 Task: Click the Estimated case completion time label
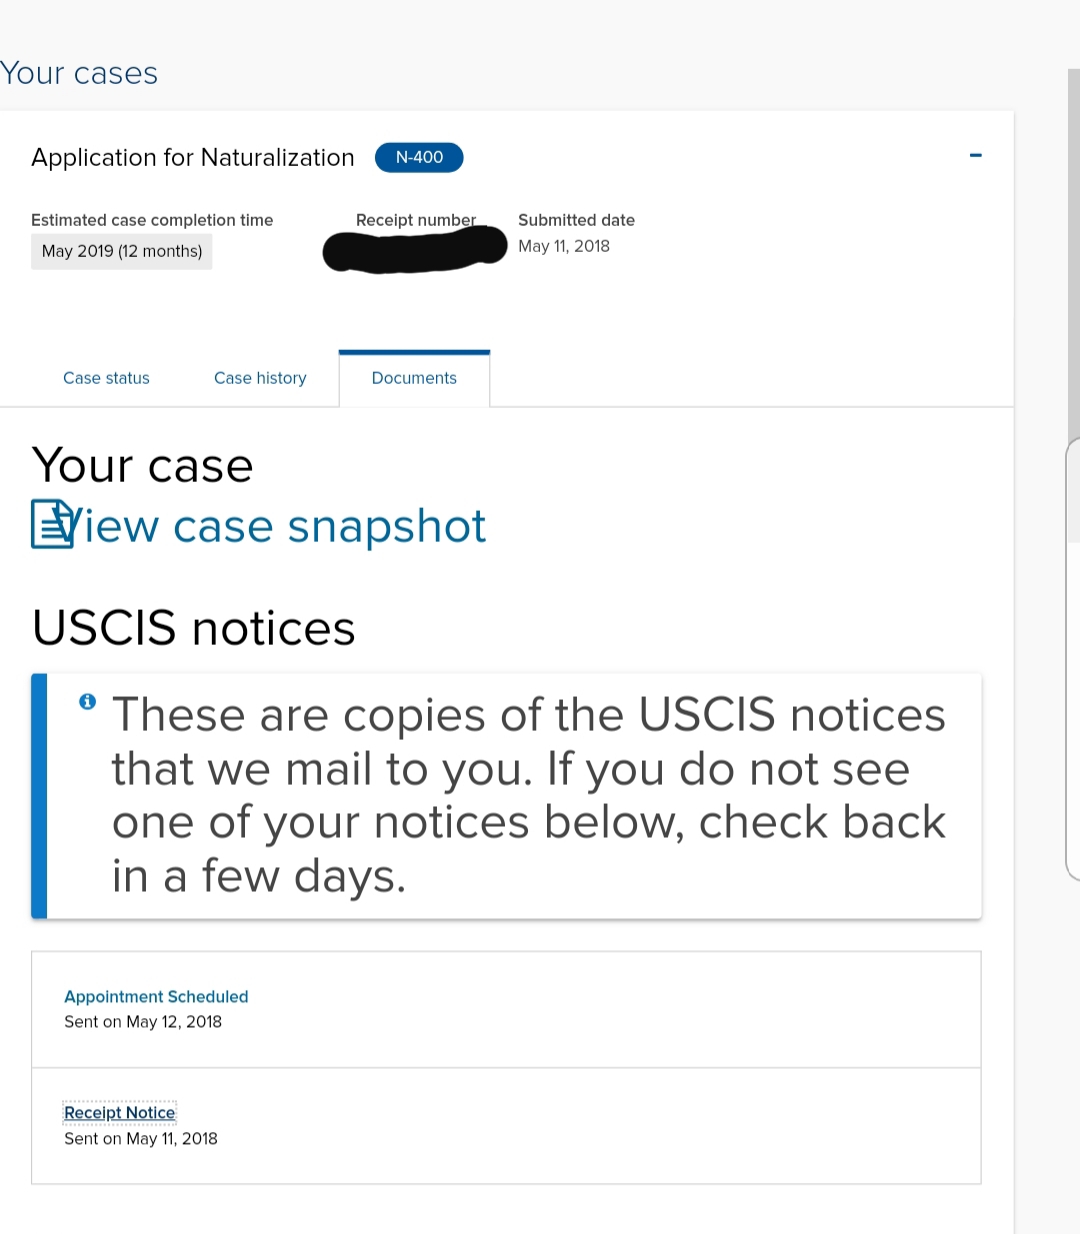152,220
